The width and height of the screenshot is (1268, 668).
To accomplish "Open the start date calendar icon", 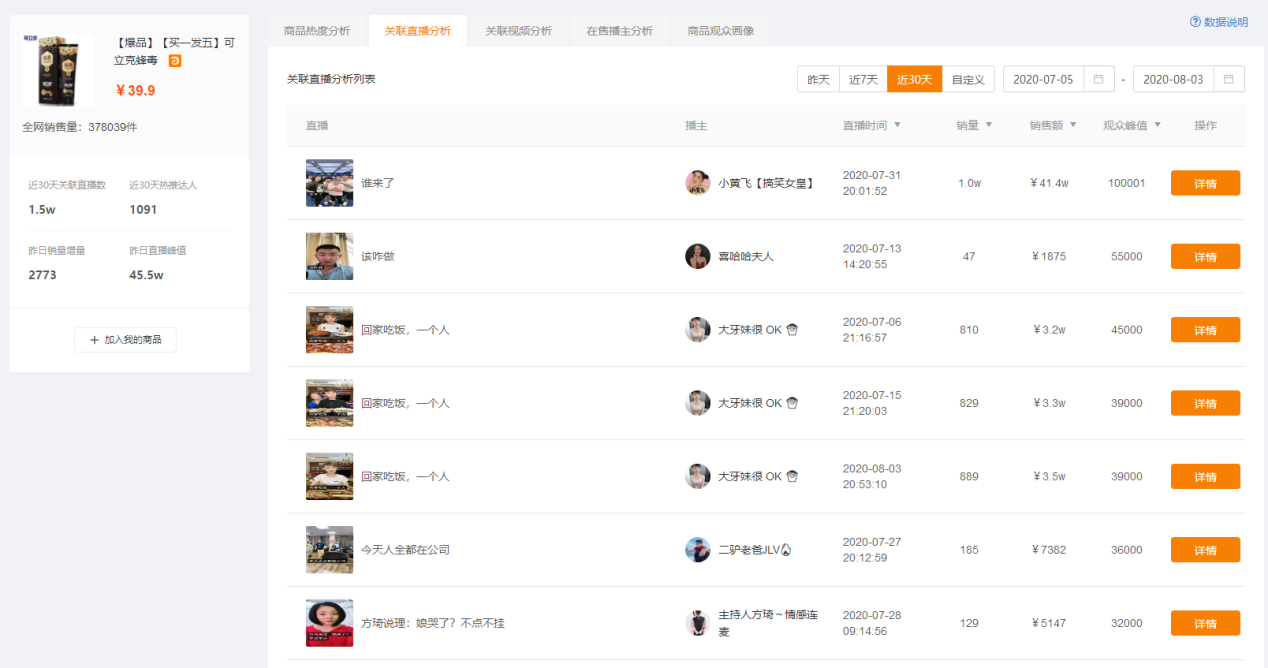I will point(1098,79).
